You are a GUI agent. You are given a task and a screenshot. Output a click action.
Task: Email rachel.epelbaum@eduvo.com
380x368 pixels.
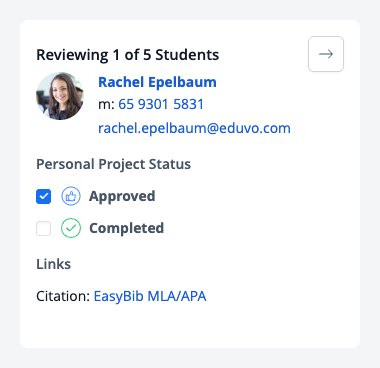click(194, 128)
